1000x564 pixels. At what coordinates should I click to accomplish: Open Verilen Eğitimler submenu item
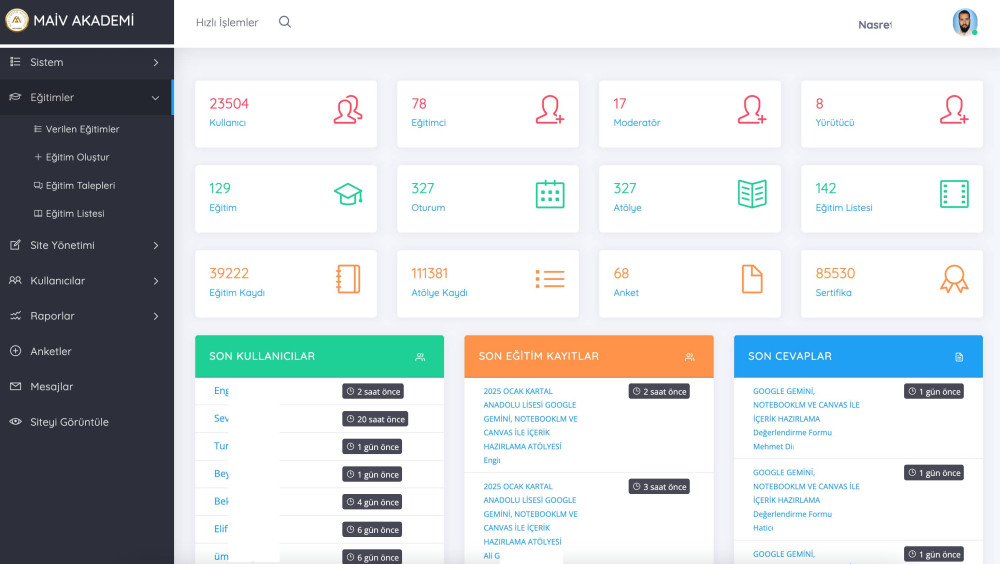point(82,129)
